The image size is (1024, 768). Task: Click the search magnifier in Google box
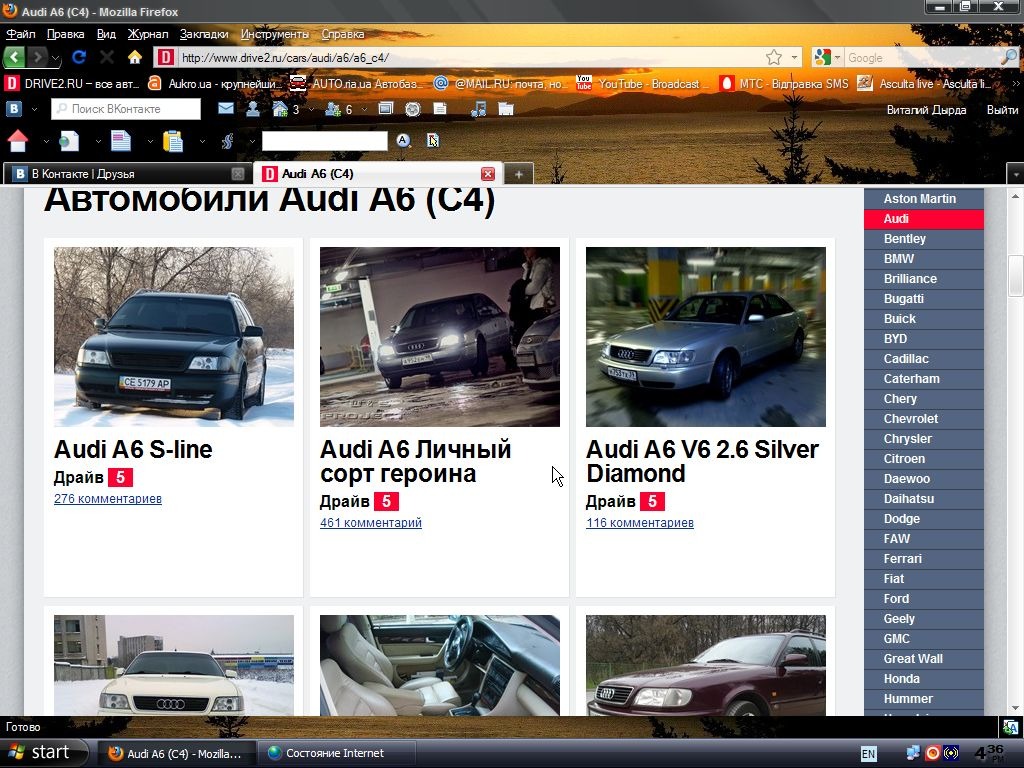pos(1008,57)
